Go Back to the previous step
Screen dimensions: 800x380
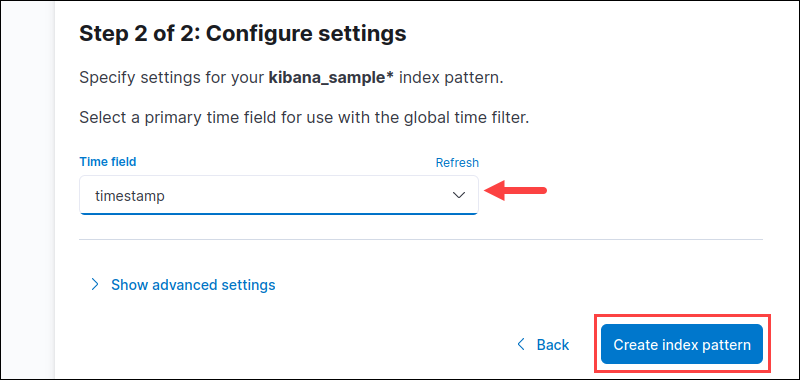click(553, 345)
